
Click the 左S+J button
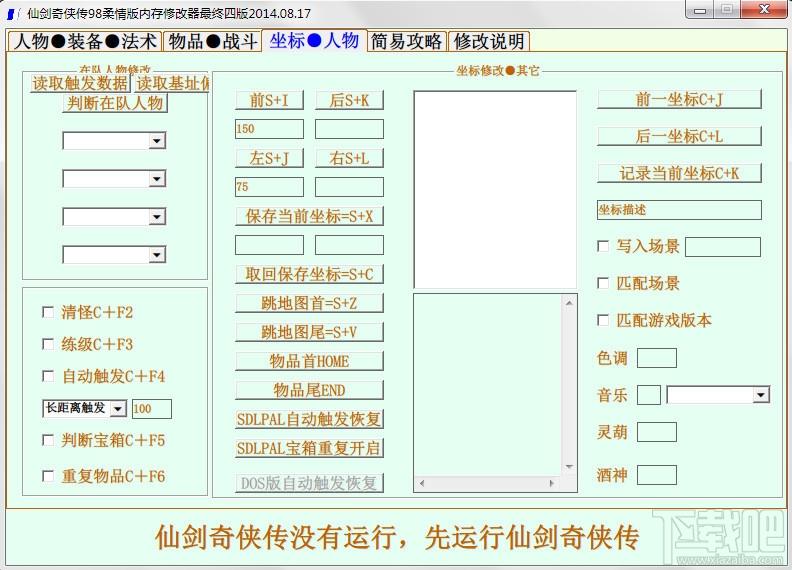269,158
